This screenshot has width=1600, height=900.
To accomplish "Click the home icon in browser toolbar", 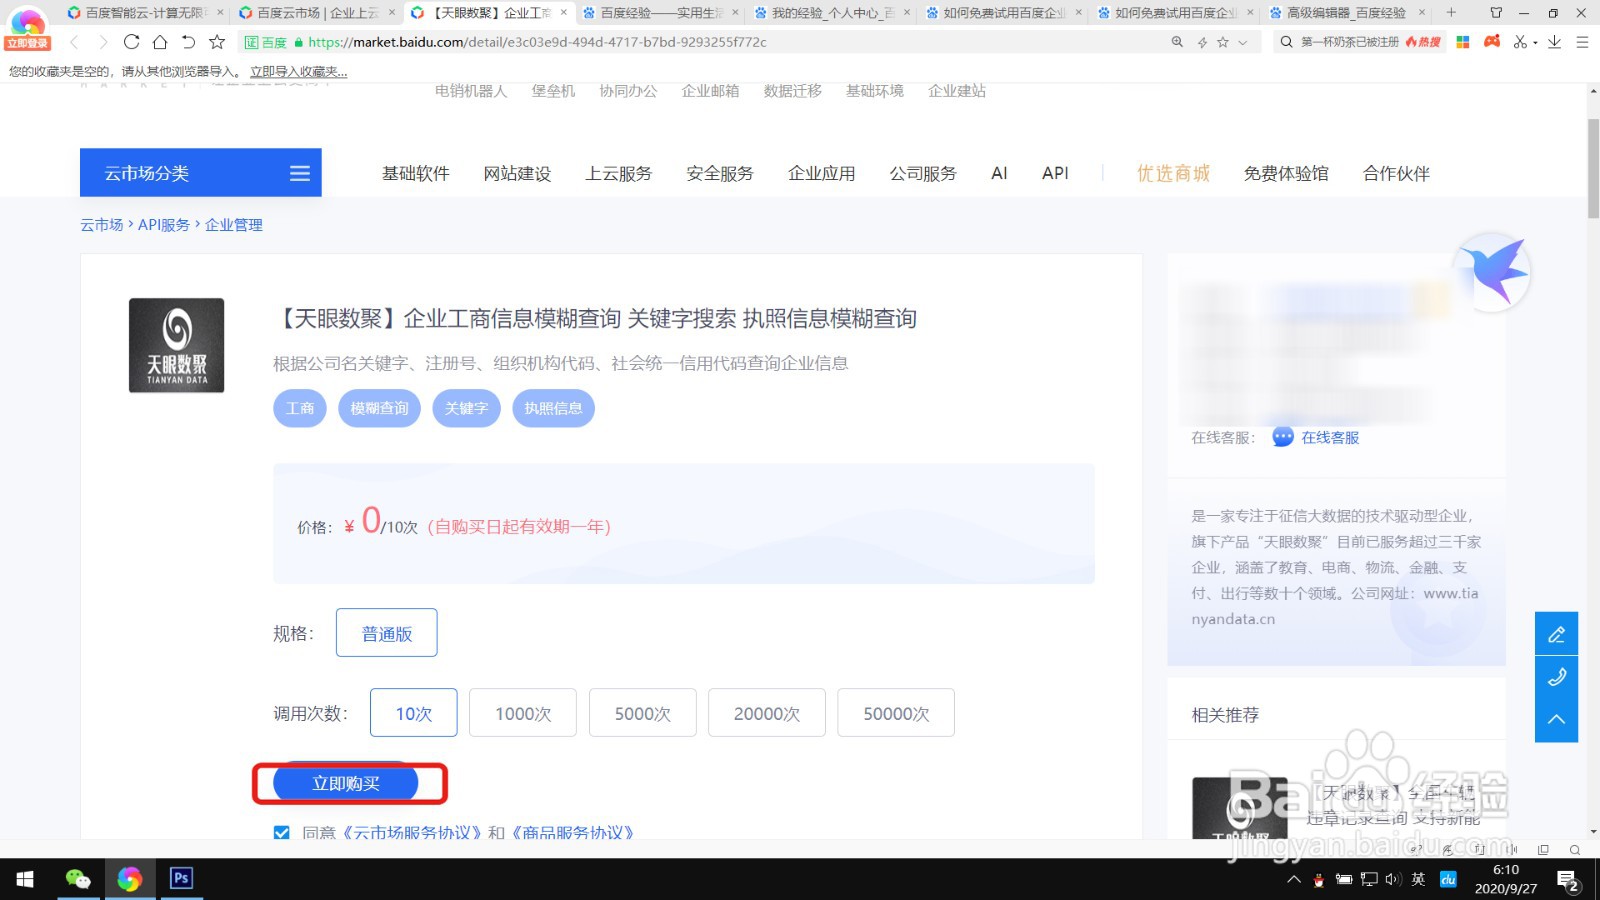I will pos(160,42).
